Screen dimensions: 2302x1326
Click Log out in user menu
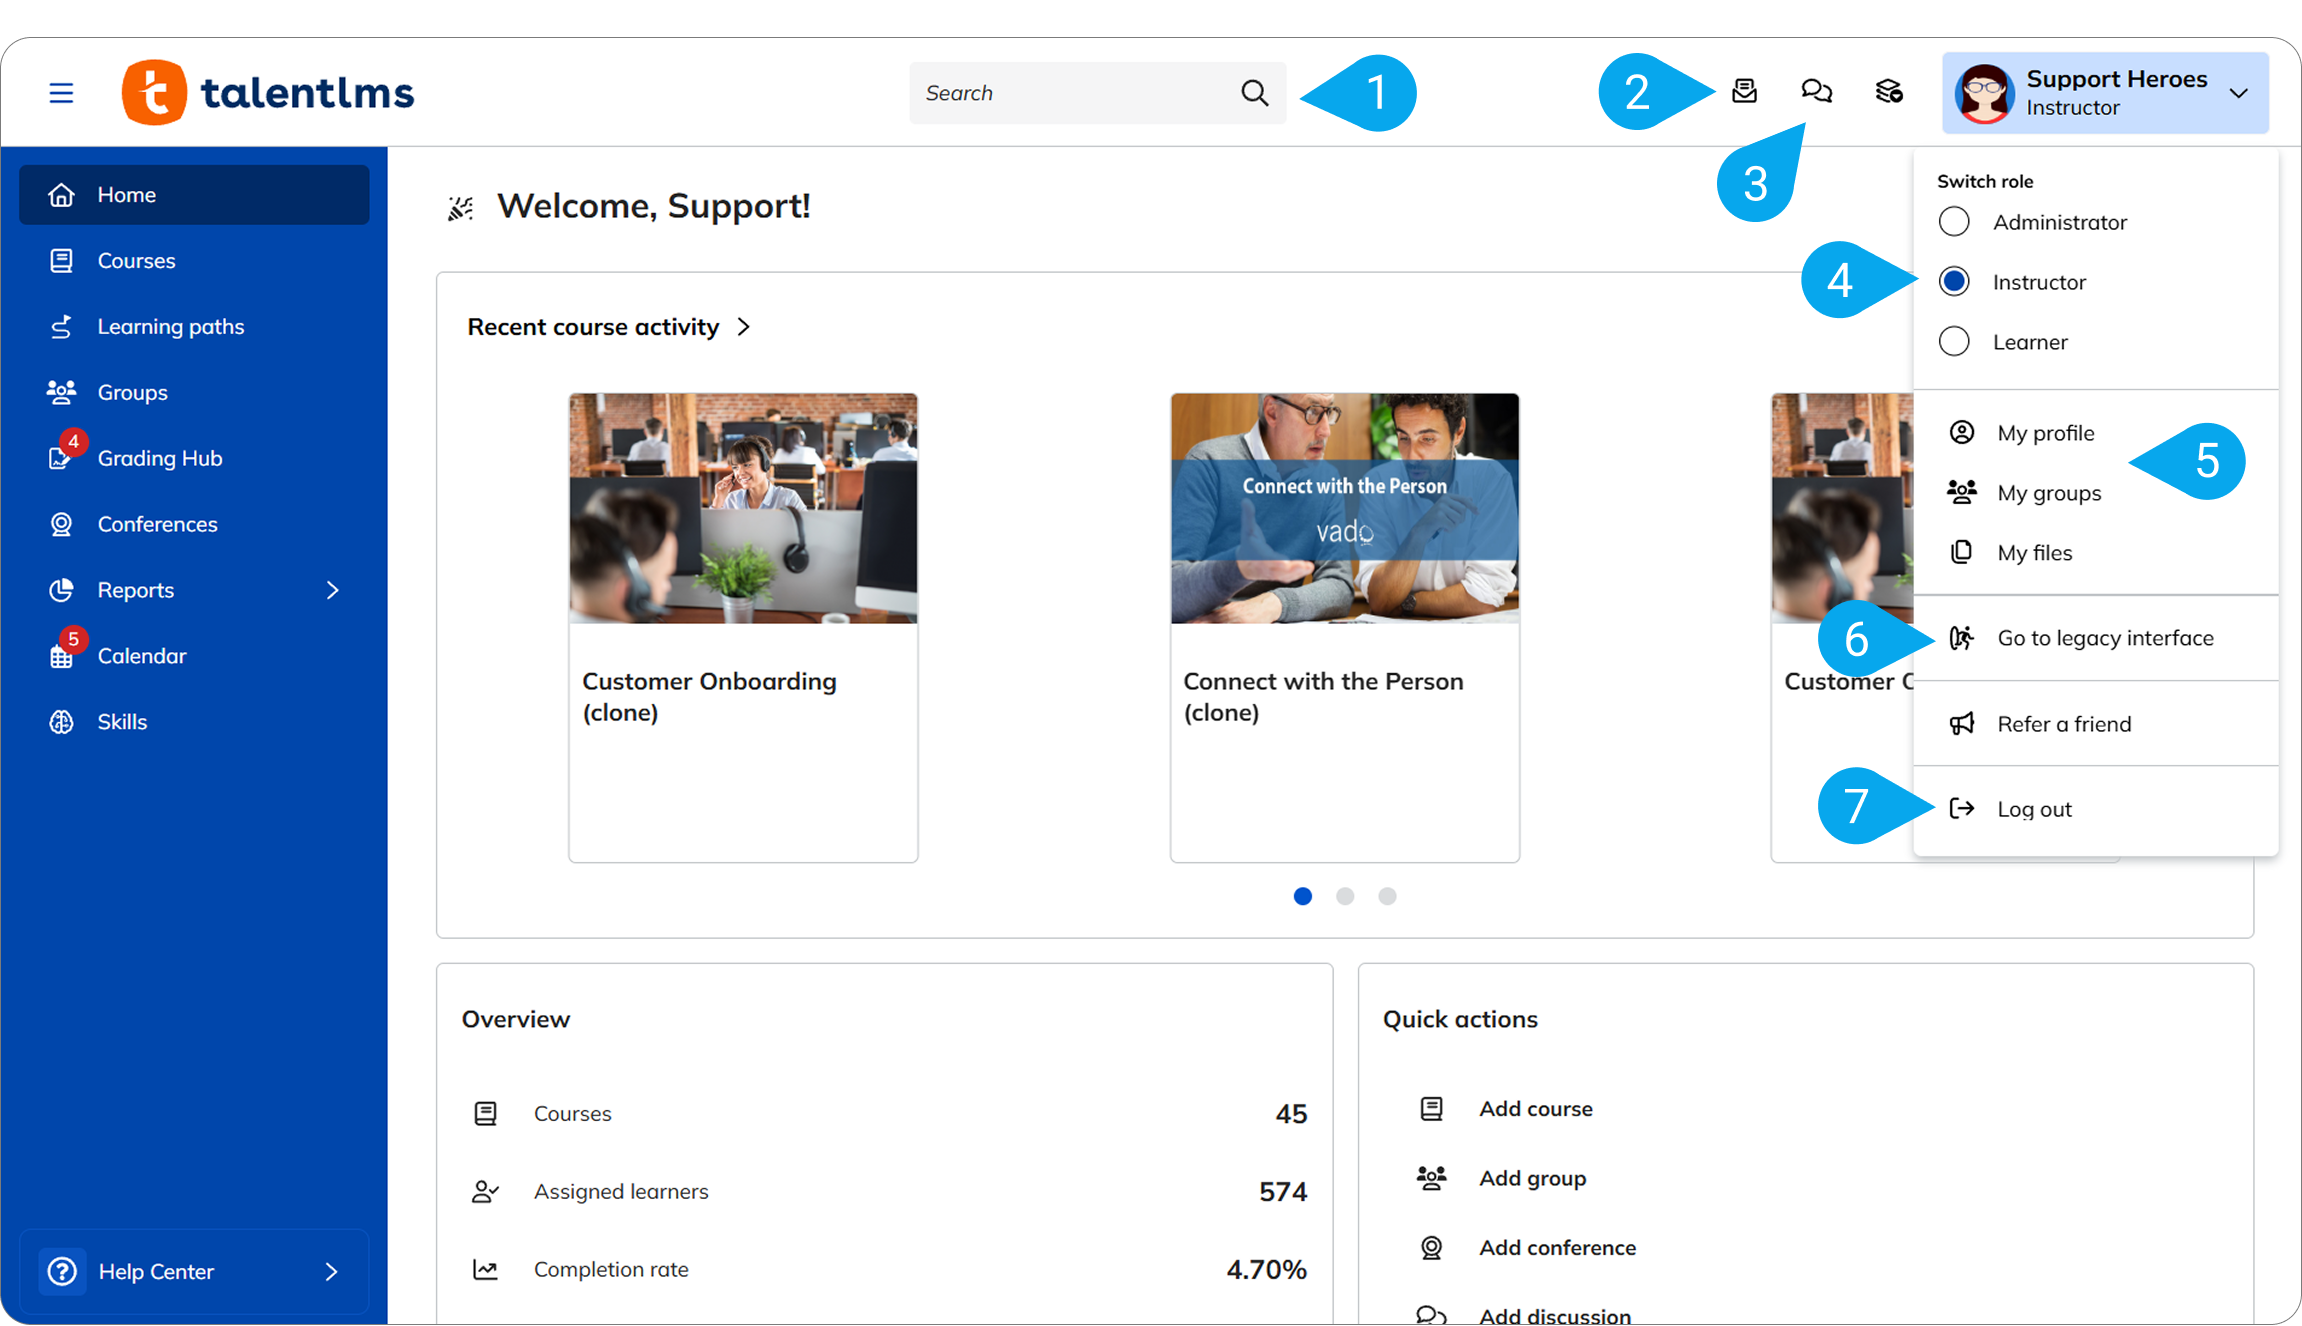pyautogui.click(x=2033, y=809)
